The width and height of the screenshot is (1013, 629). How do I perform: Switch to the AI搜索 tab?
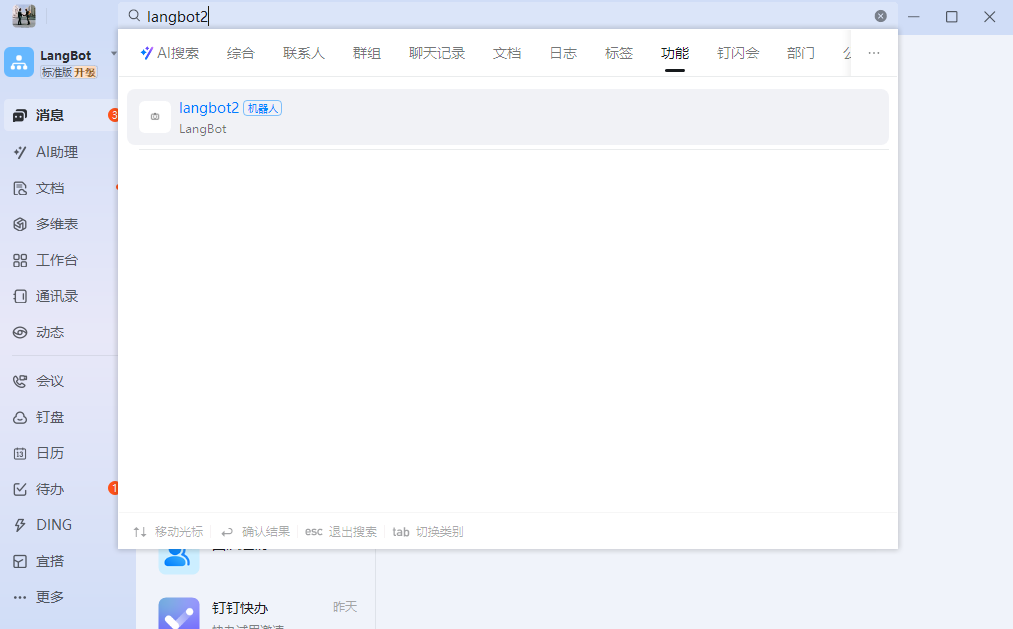tap(170, 53)
